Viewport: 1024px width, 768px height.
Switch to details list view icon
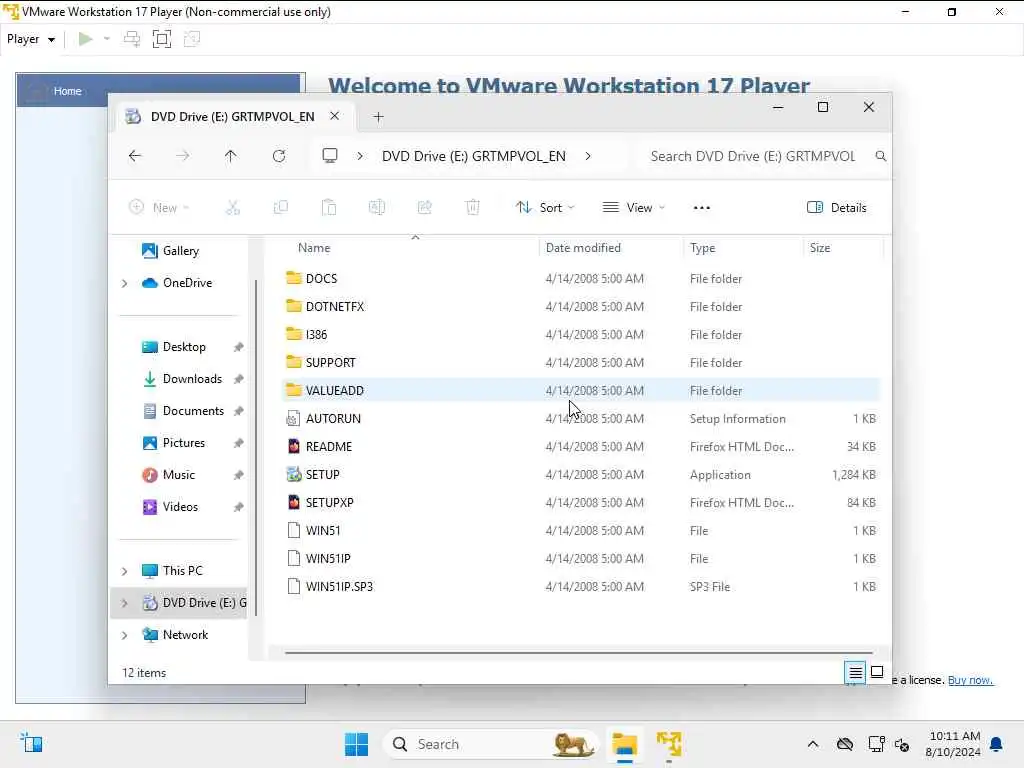pyautogui.click(x=856, y=672)
